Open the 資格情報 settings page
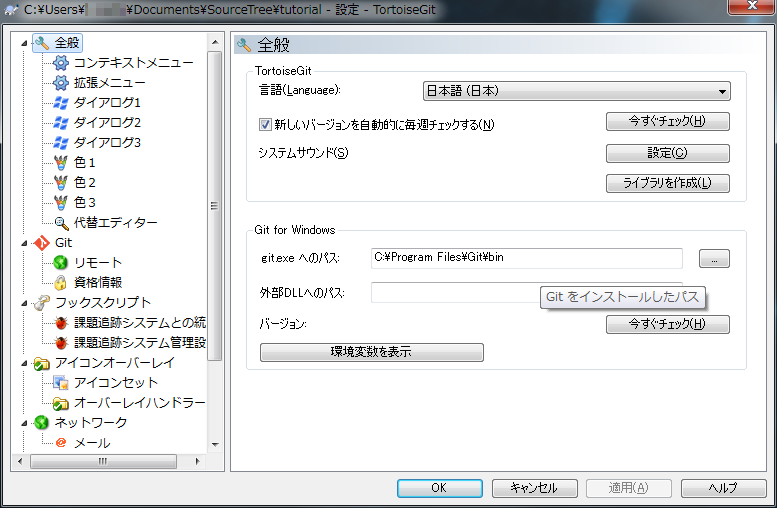 98,282
